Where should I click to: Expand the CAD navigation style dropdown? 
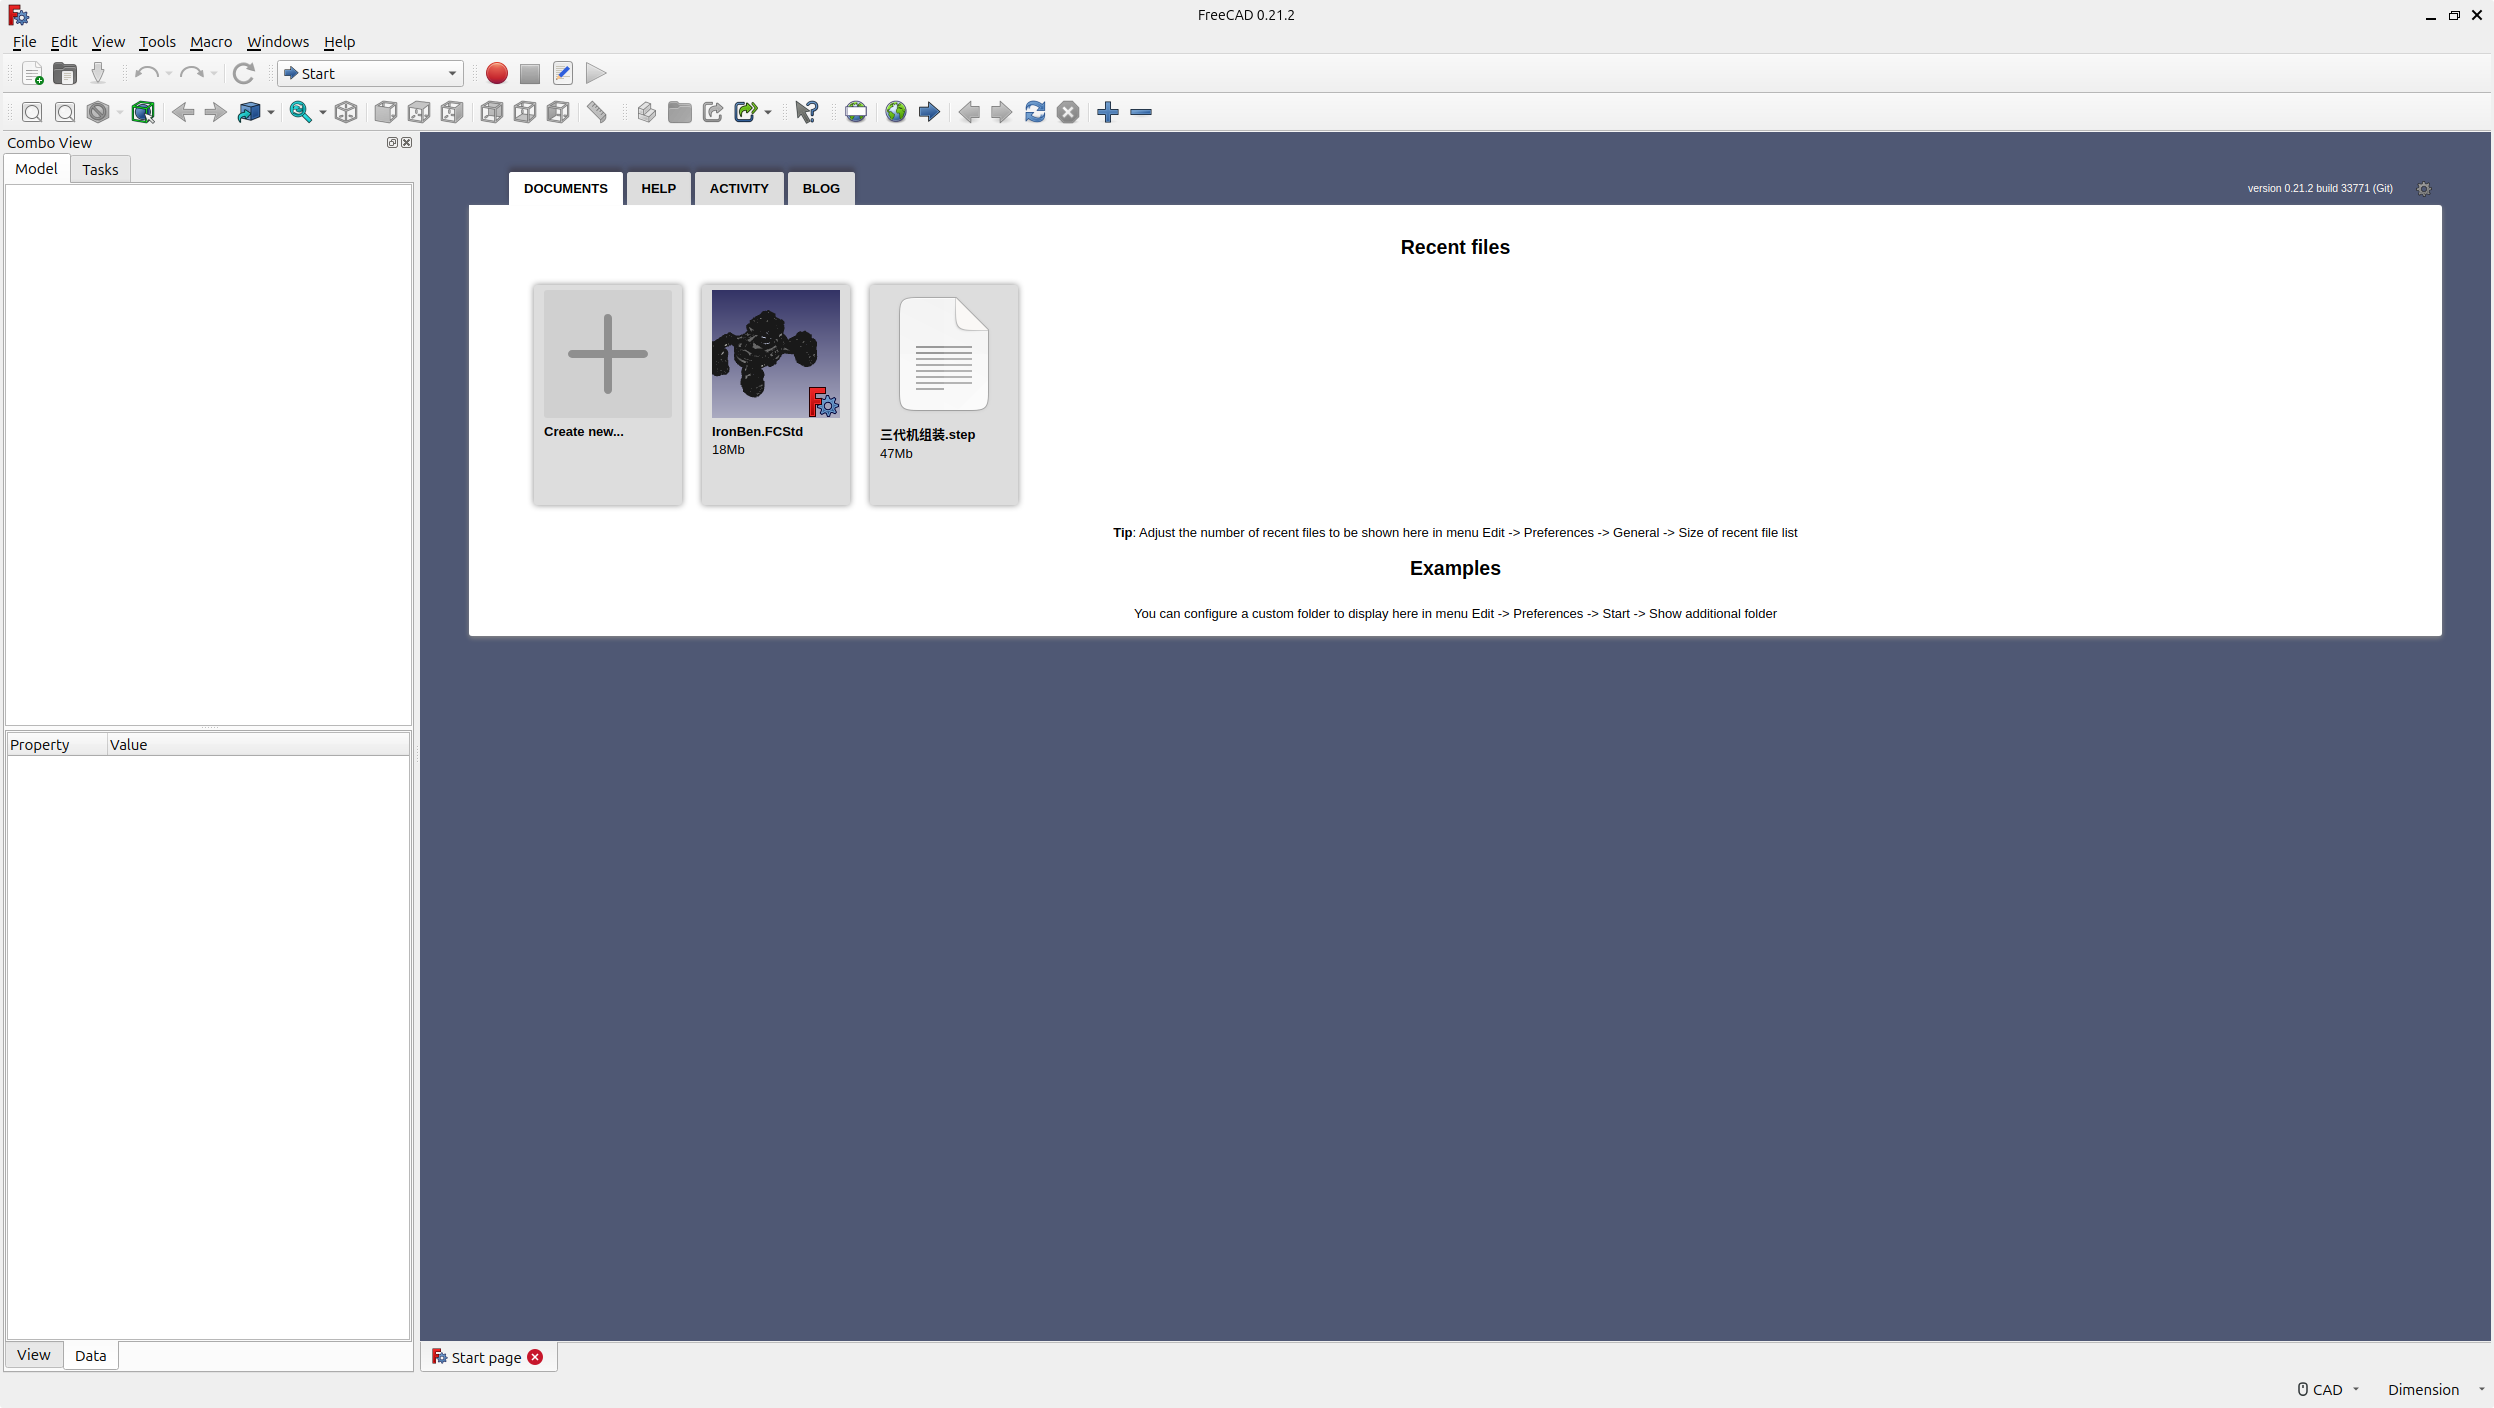2328,1389
